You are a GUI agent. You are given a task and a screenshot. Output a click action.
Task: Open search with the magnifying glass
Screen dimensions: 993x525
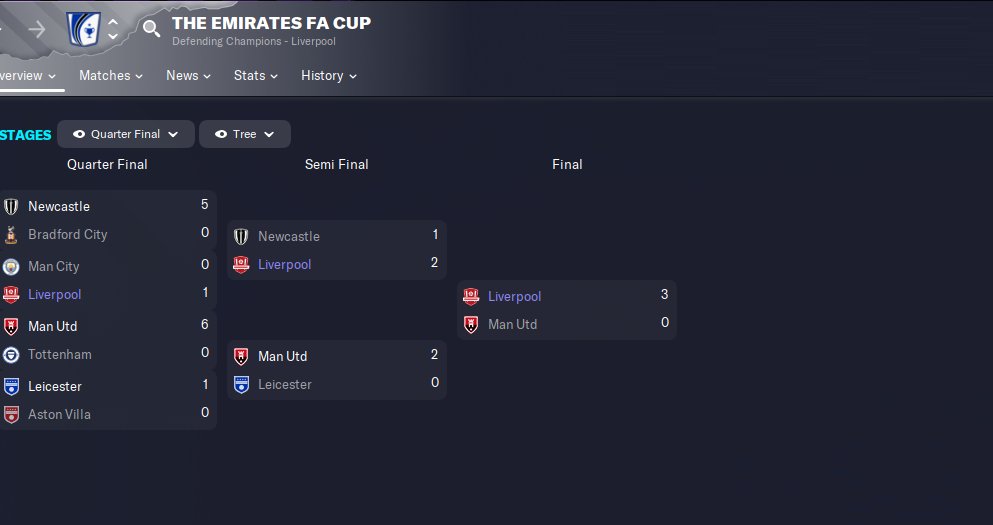[x=151, y=28]
